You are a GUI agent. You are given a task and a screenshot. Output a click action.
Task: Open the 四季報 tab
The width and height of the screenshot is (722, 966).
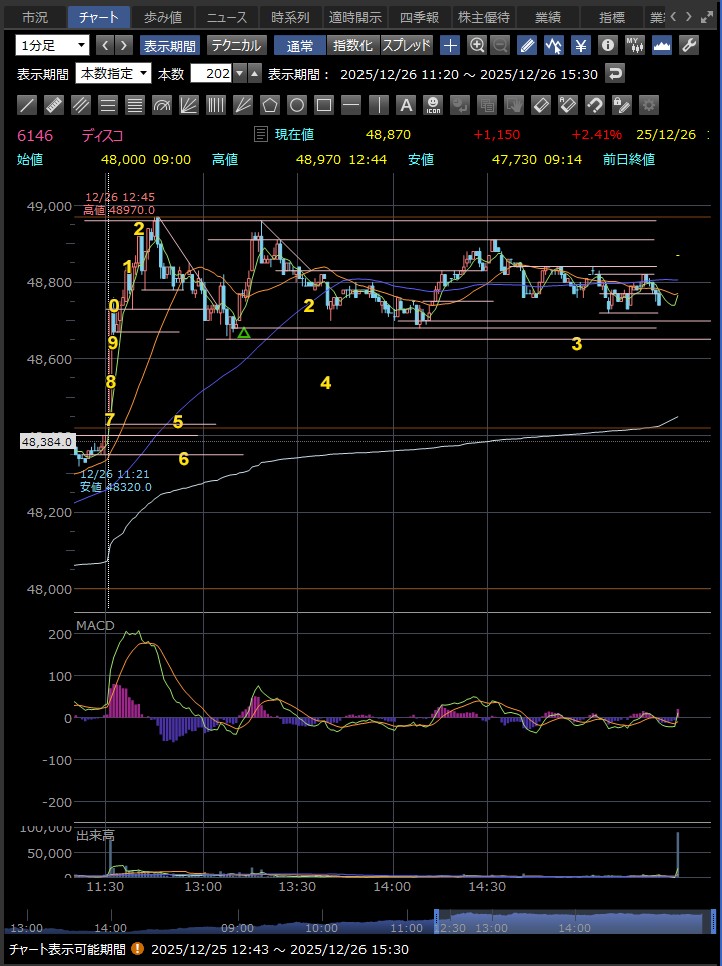pos(418,17)
